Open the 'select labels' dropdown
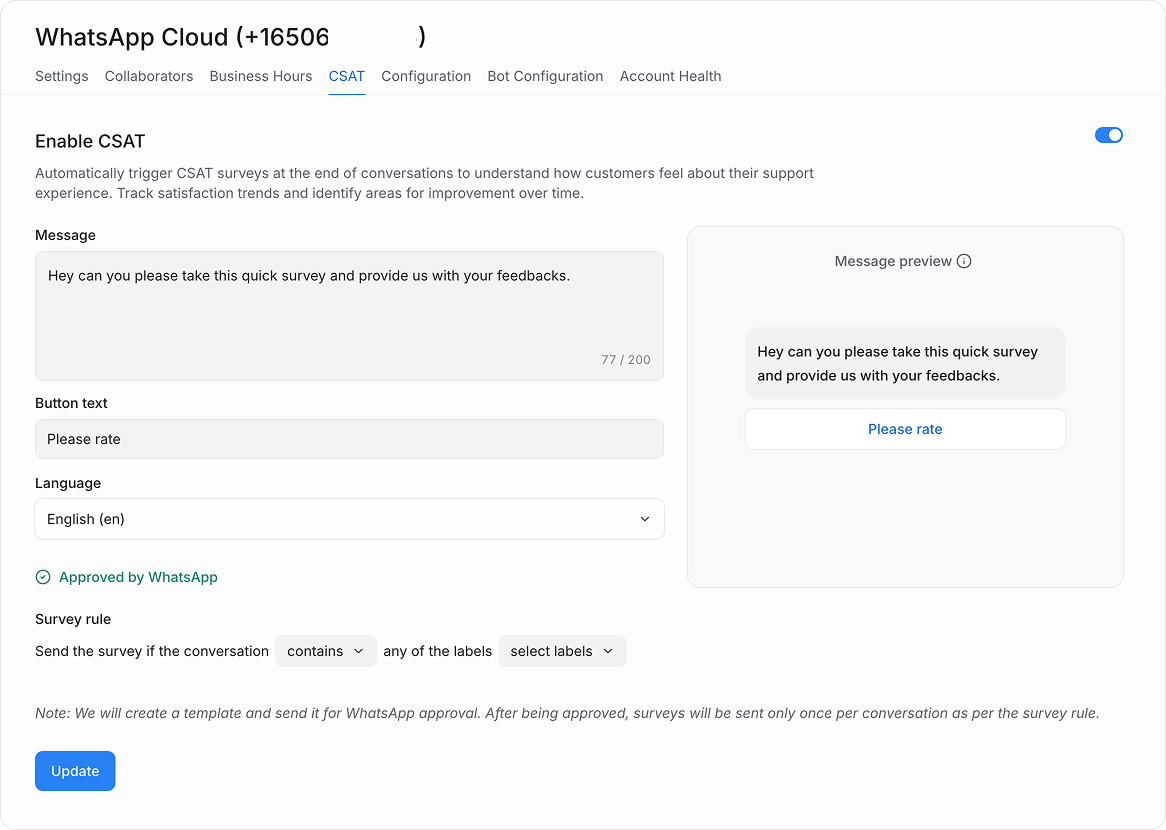Viewport: 1166px width, 830px height. [562, 651]
